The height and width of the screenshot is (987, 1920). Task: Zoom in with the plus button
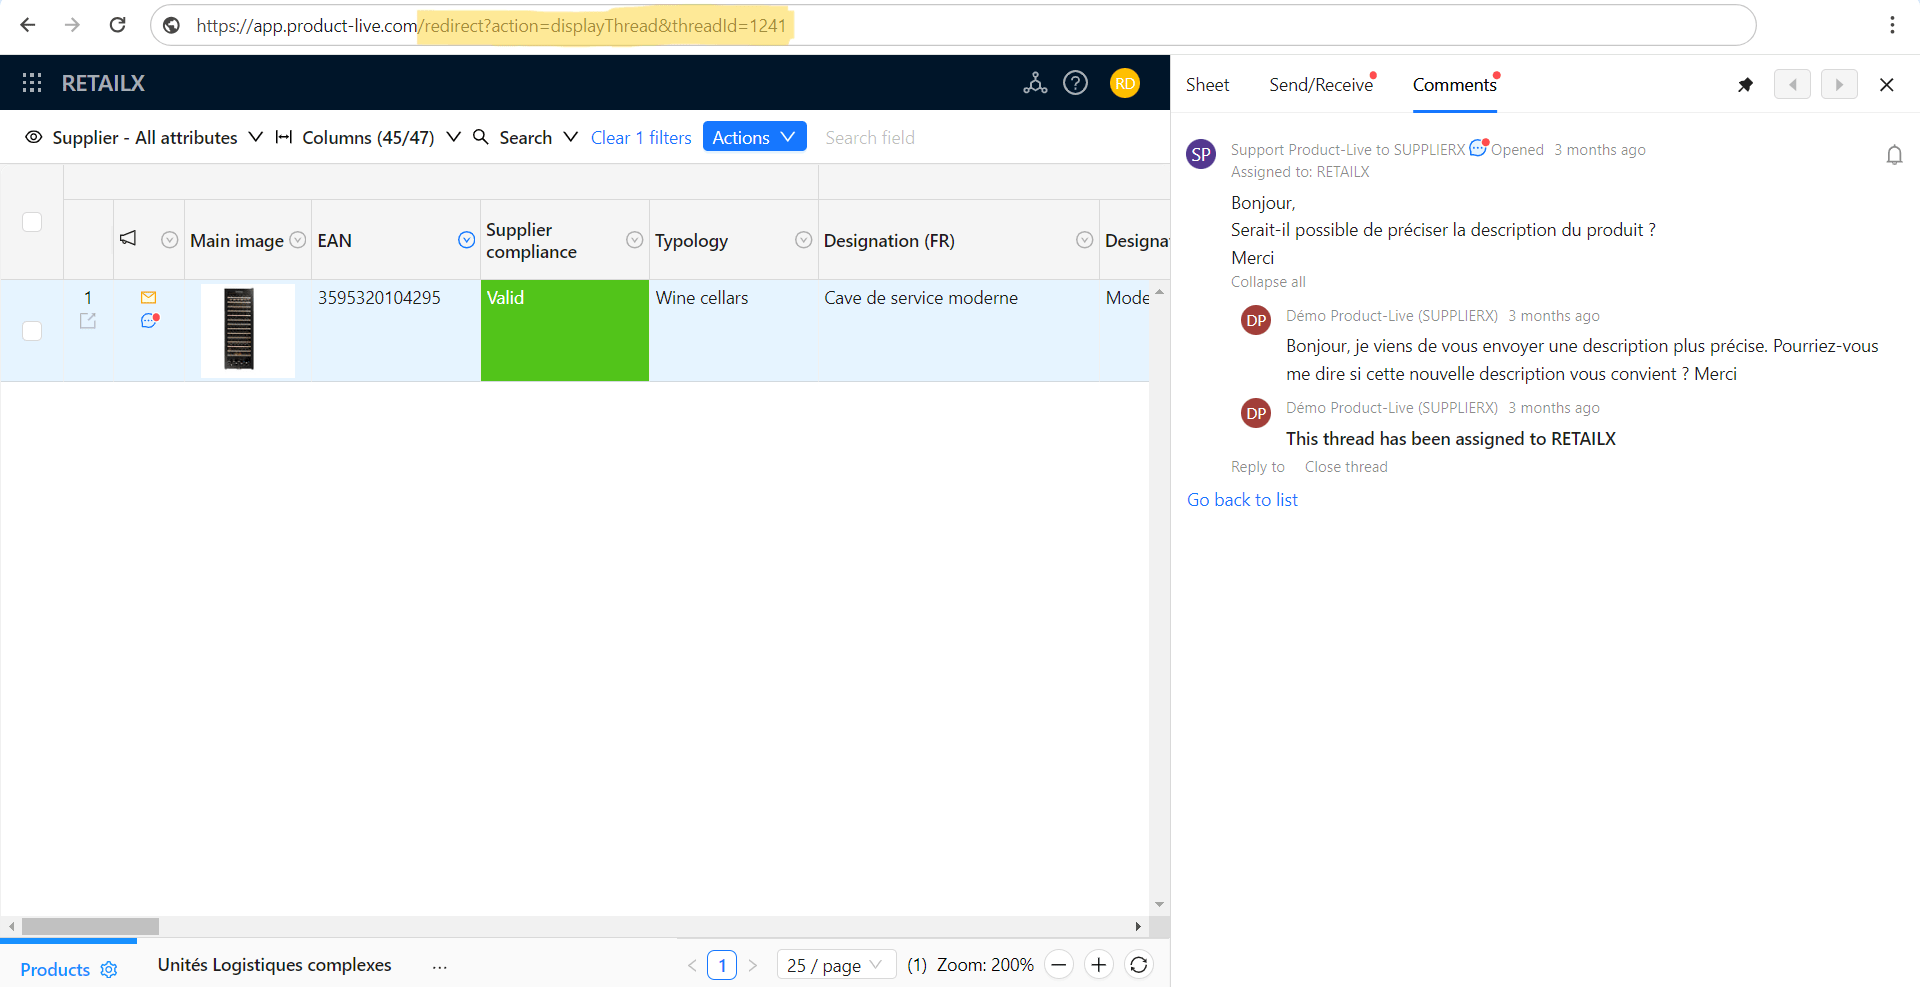pos(1098,965)
